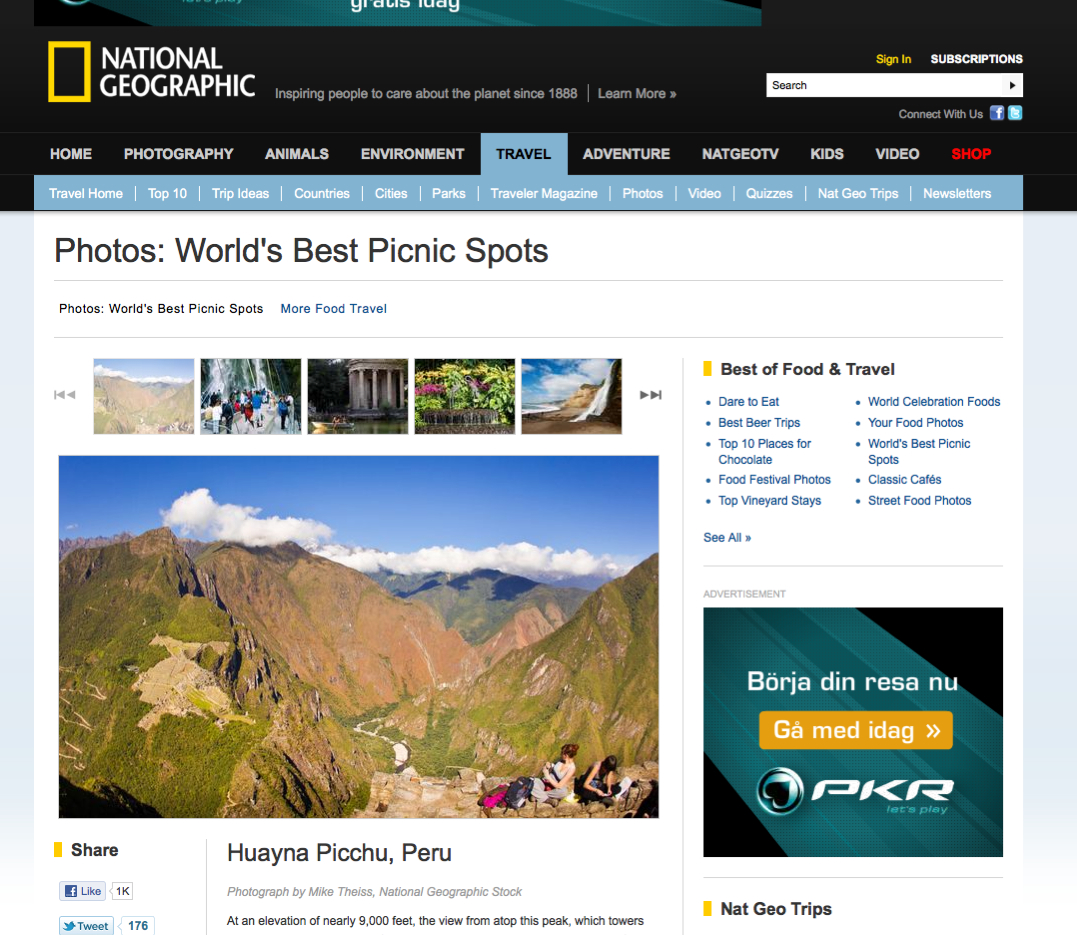Like the page on Facebook
The height and width of the screenshot is (935, 1077).
[x=82, y=891]
